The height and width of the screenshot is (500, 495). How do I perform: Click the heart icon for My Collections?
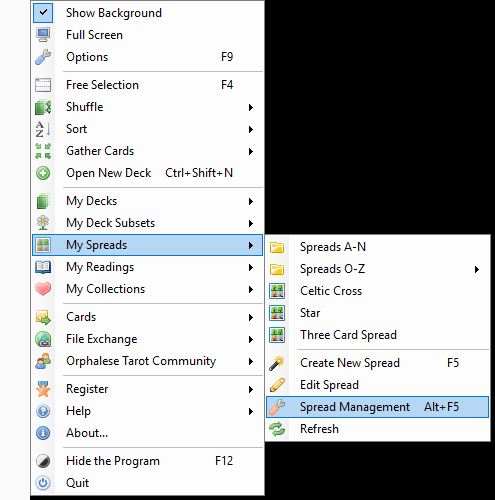(43, 289)
